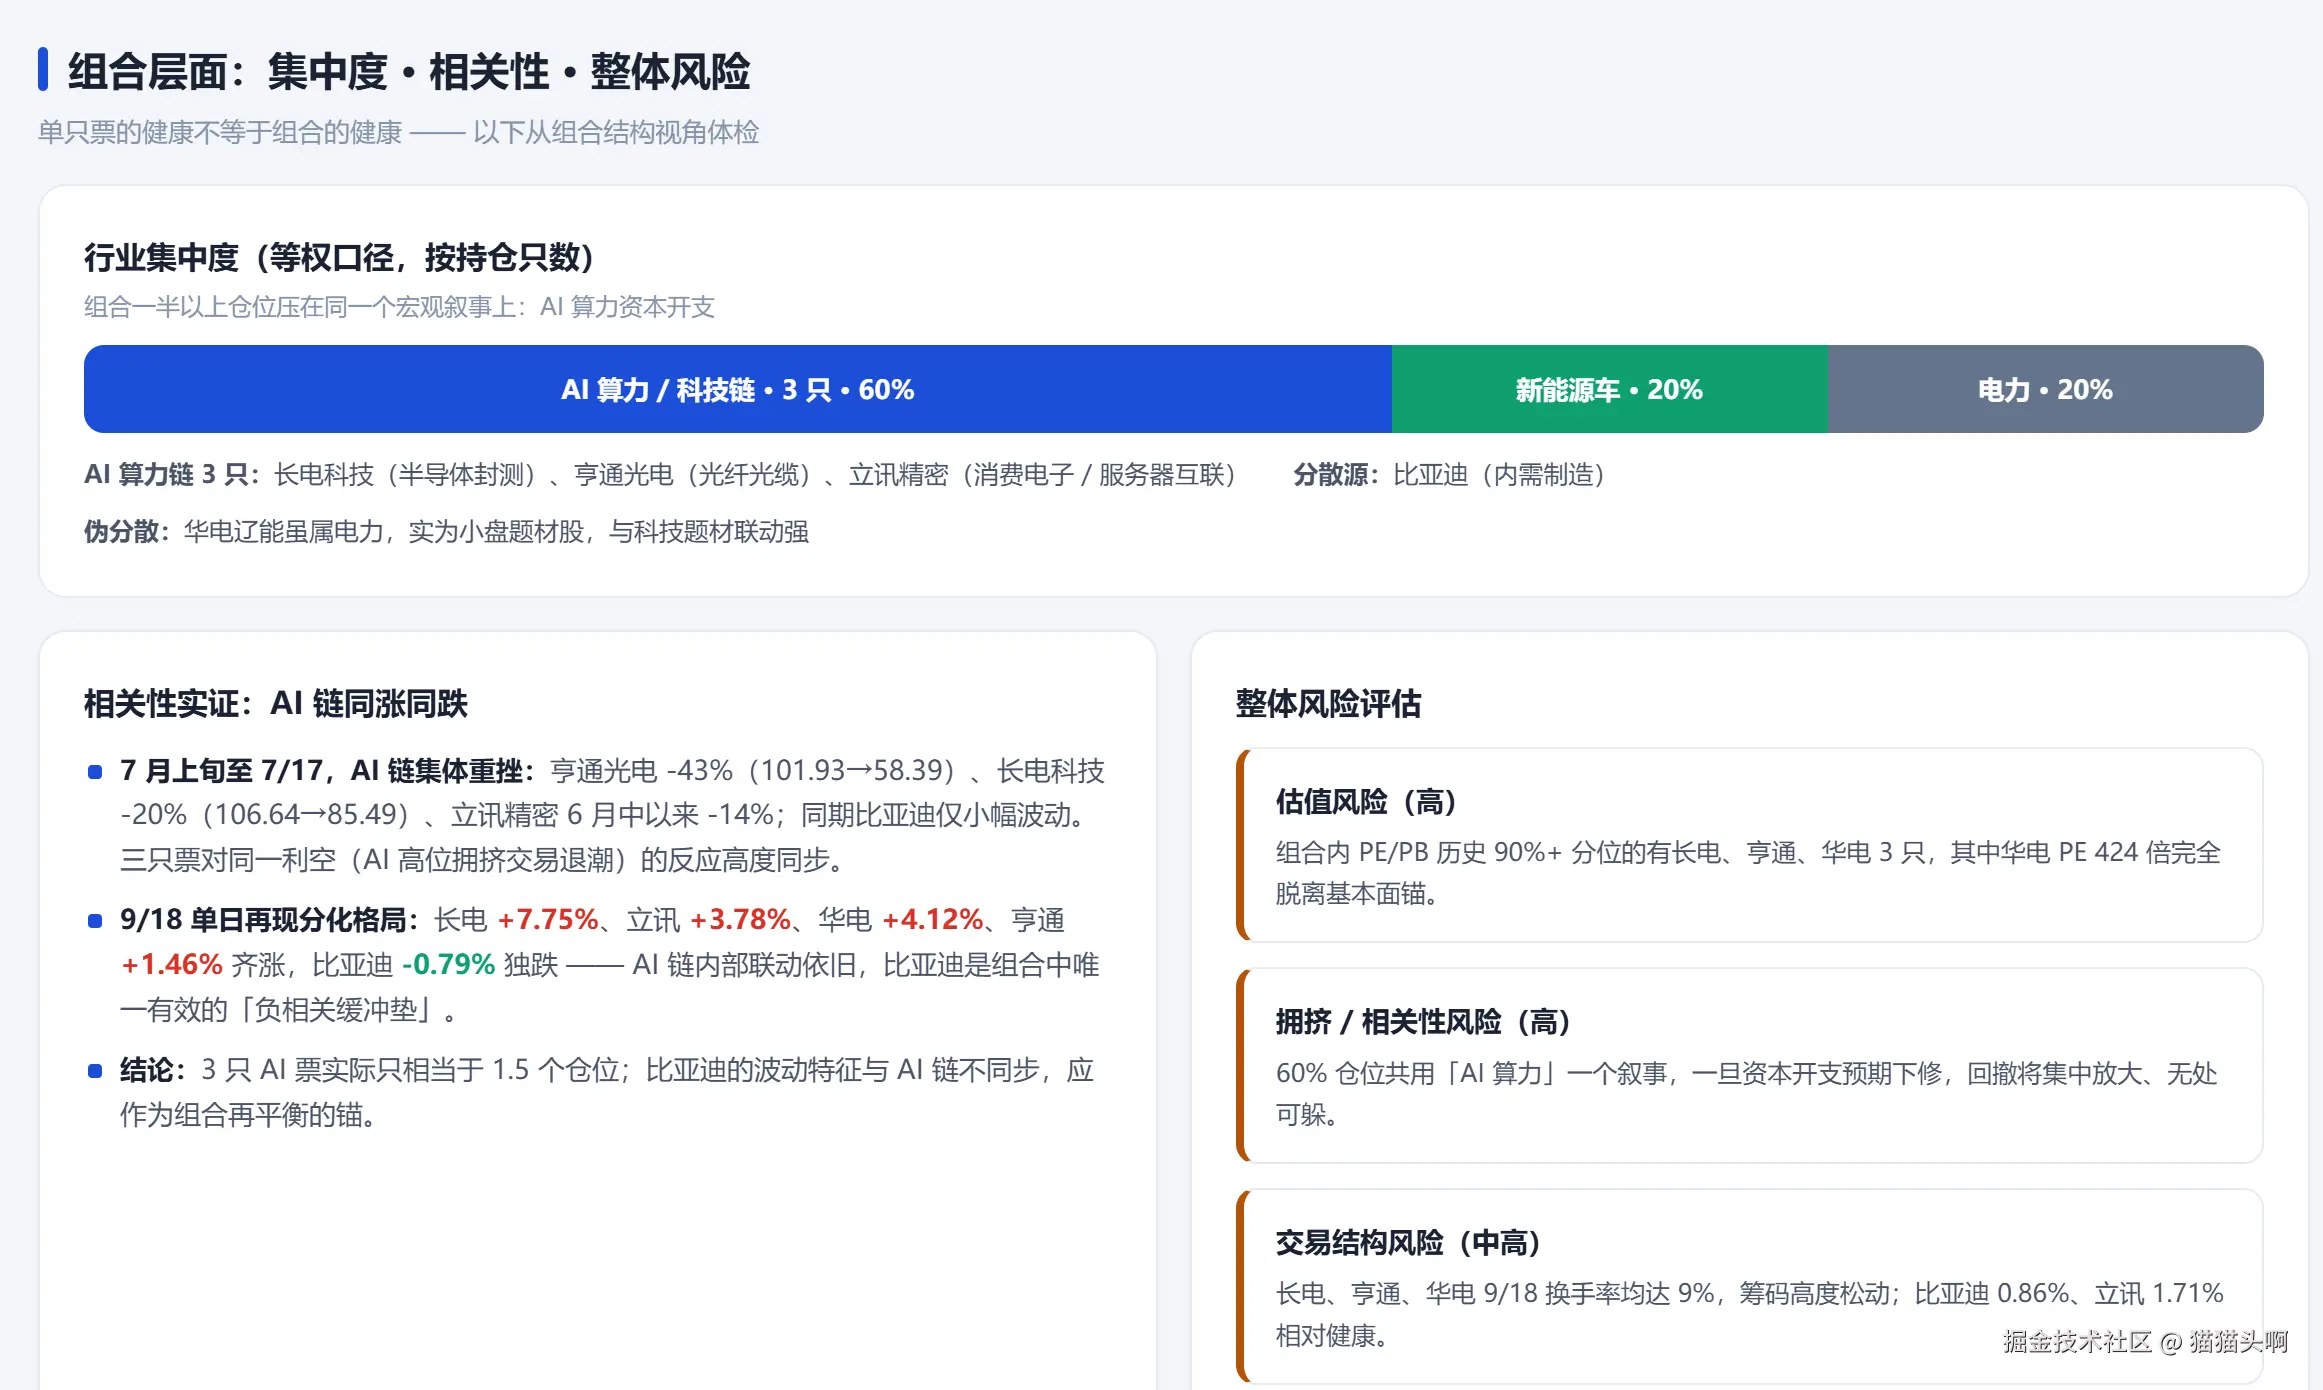The image size is (2323, 1390).
Task: Click the red +3.78% figure for 立讯
Action: 740,919
